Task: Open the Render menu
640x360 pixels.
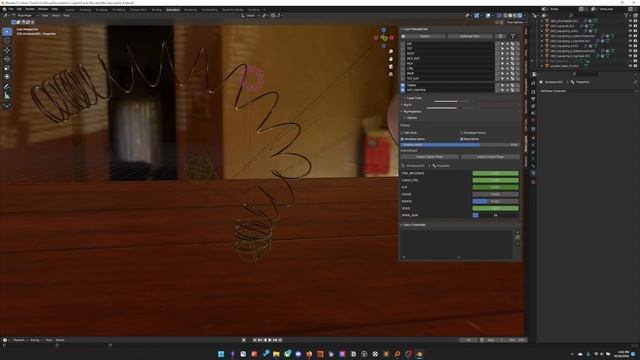Action: point(30,9)
